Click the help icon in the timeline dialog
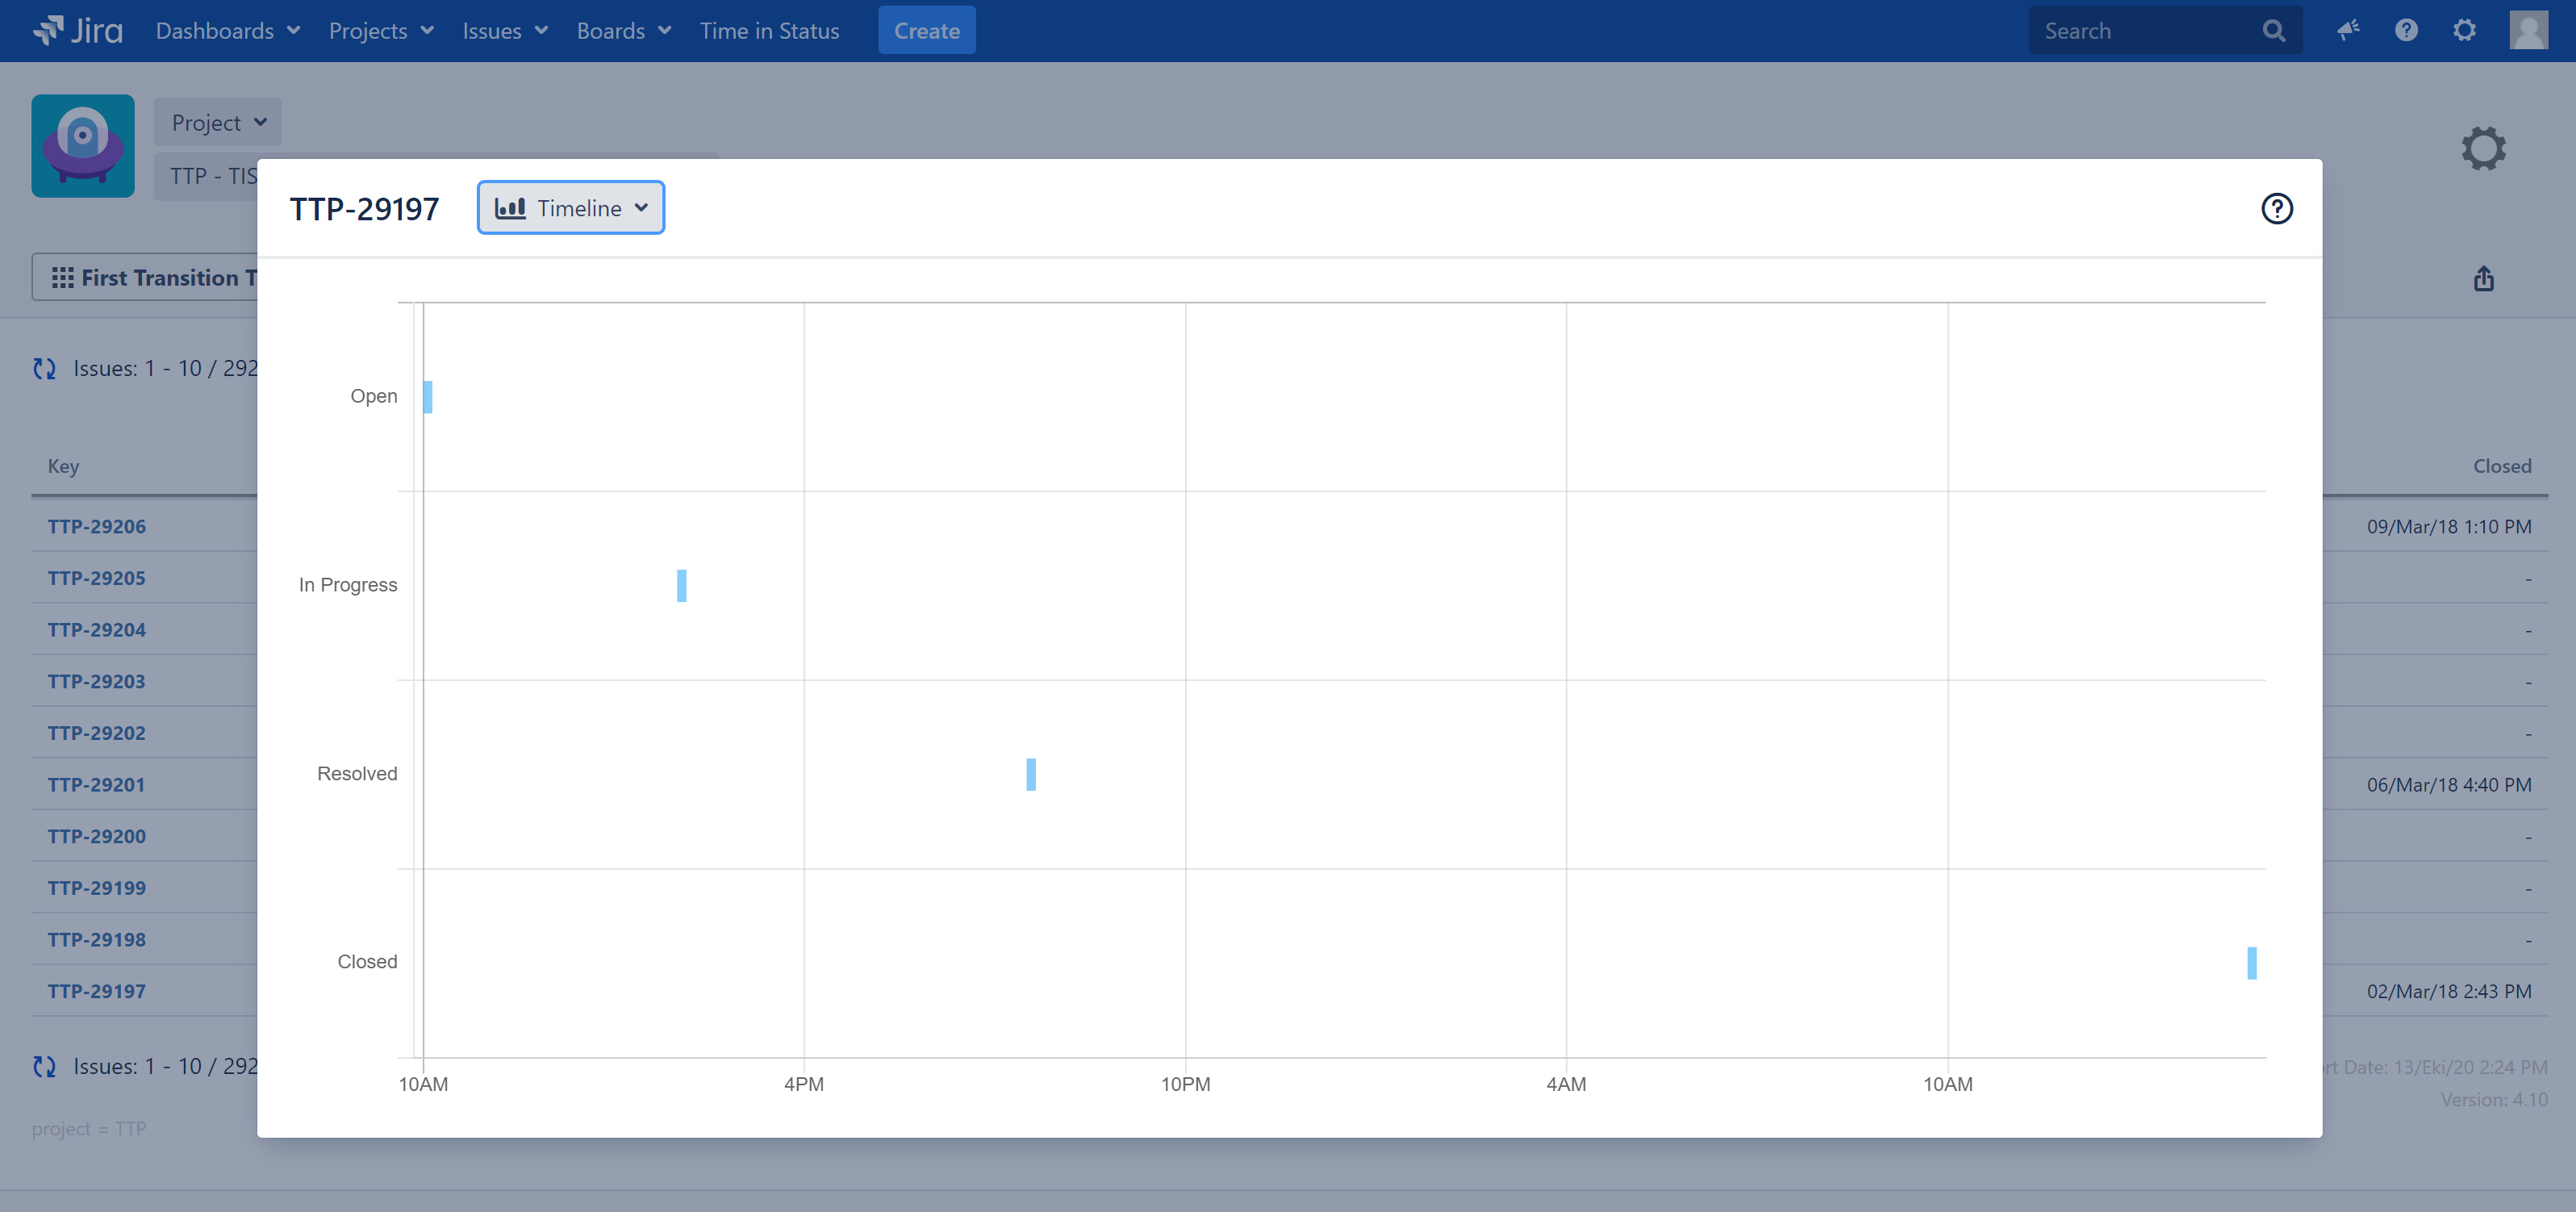The width and height of the screenshot is (2576, 1212). pyautogui.click(x=2276, y=208)
